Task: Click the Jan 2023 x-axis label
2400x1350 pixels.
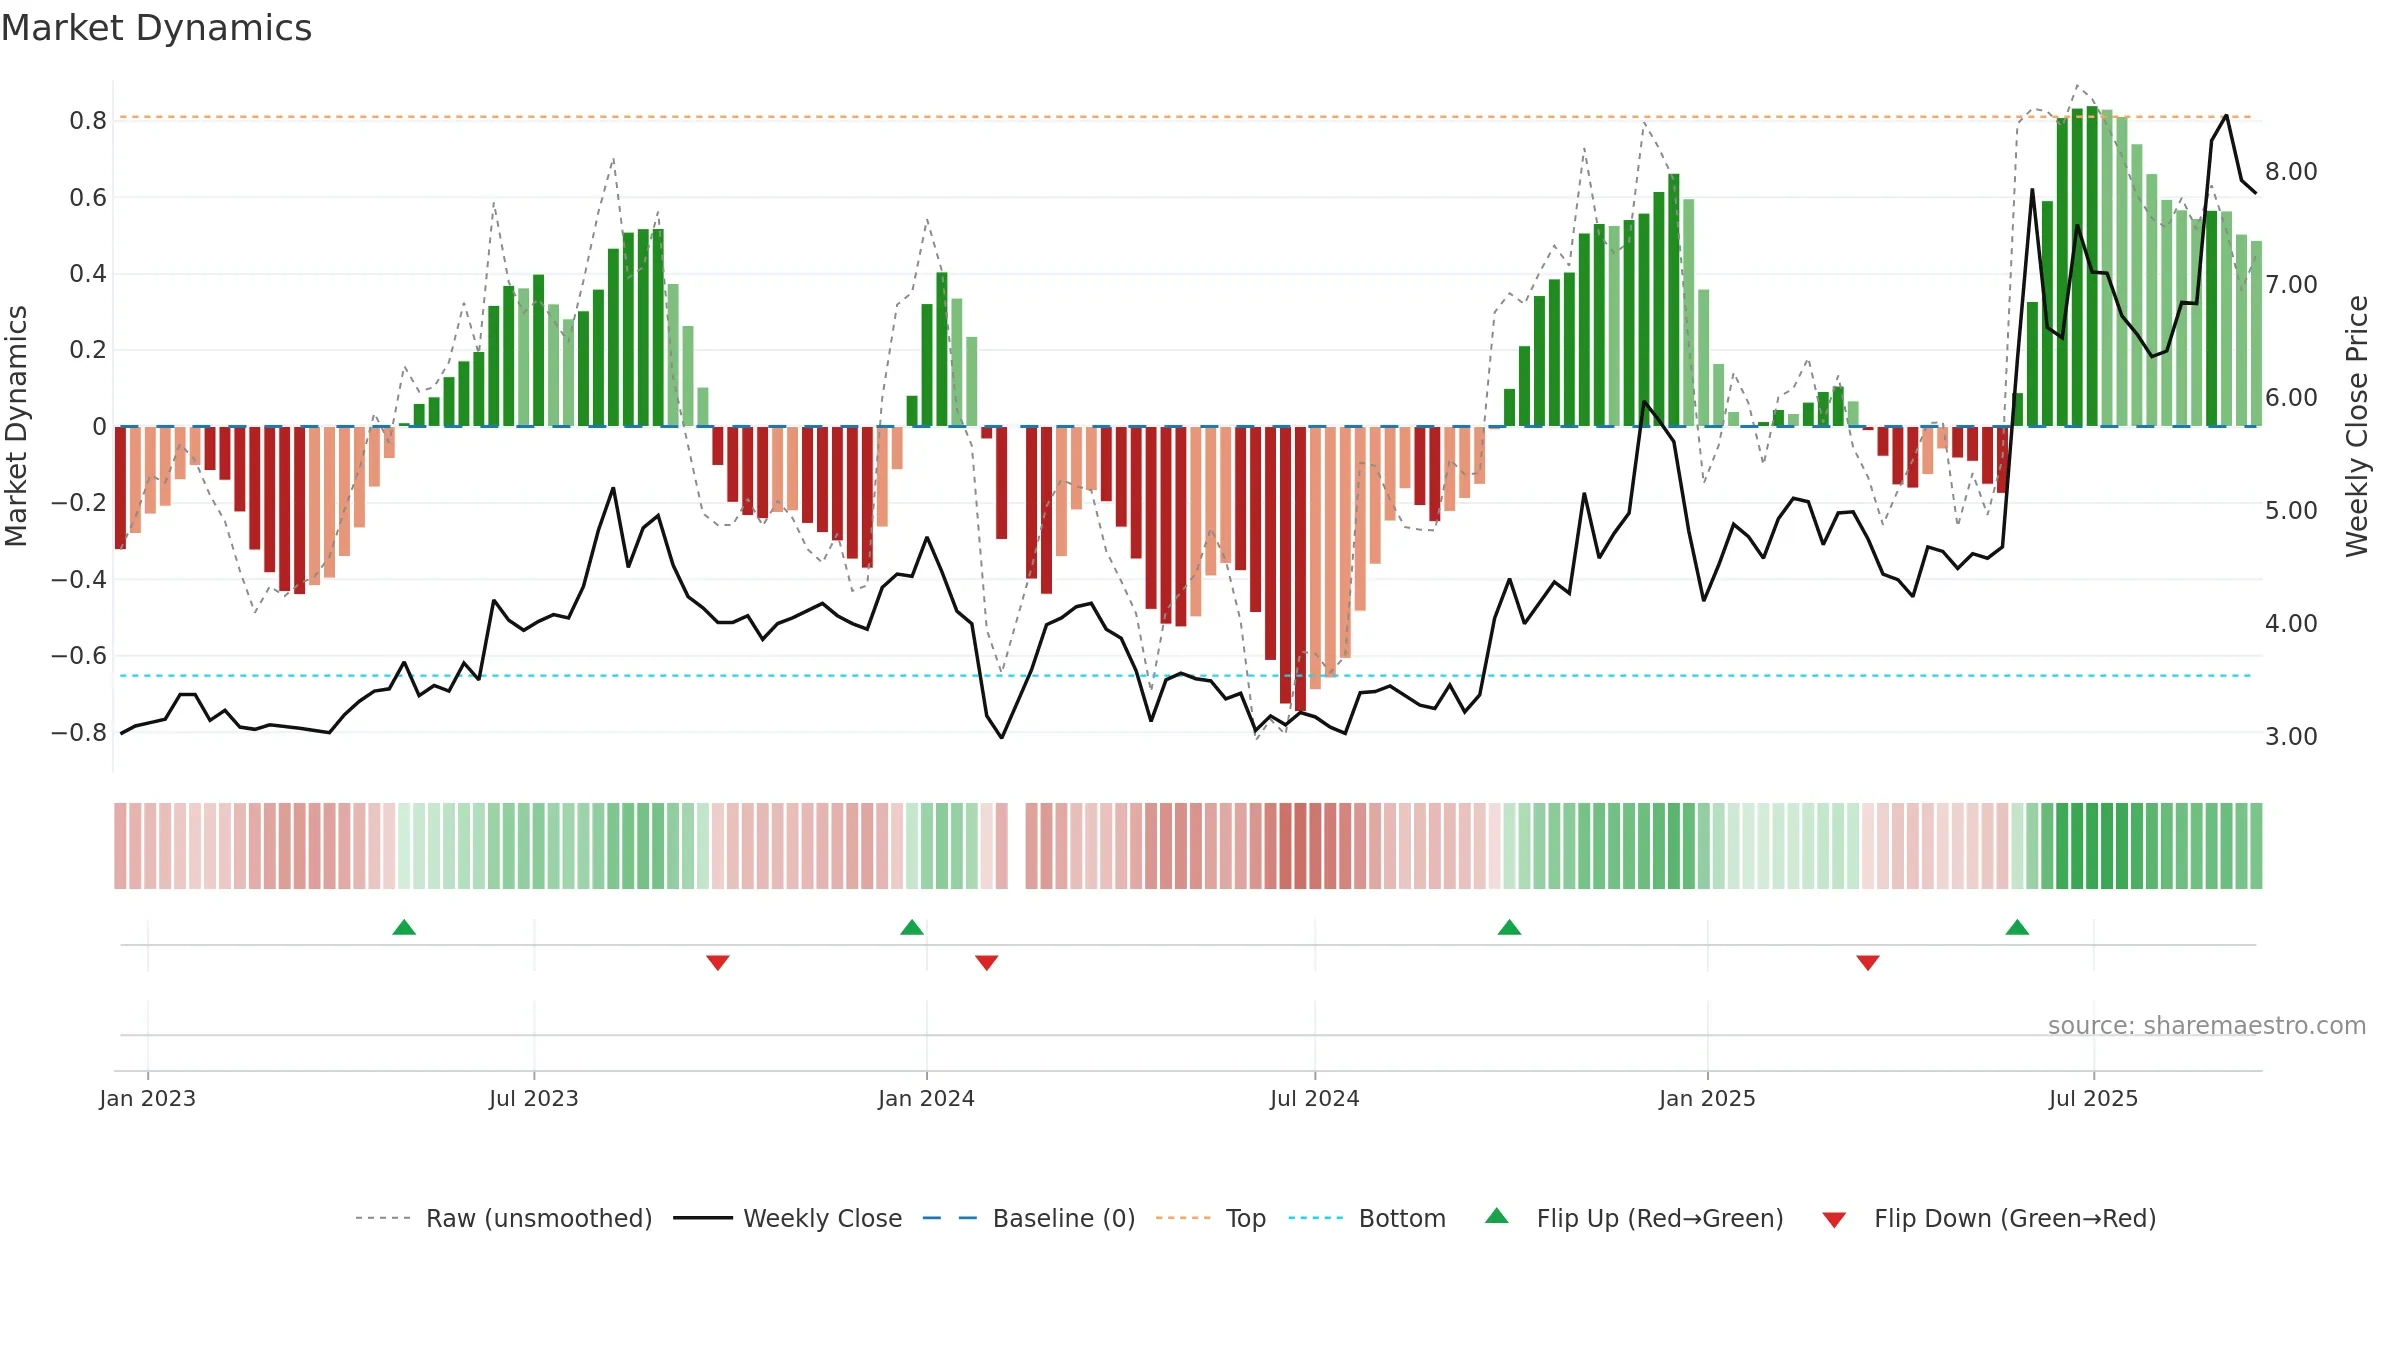Action: [x=148, y=1098]
